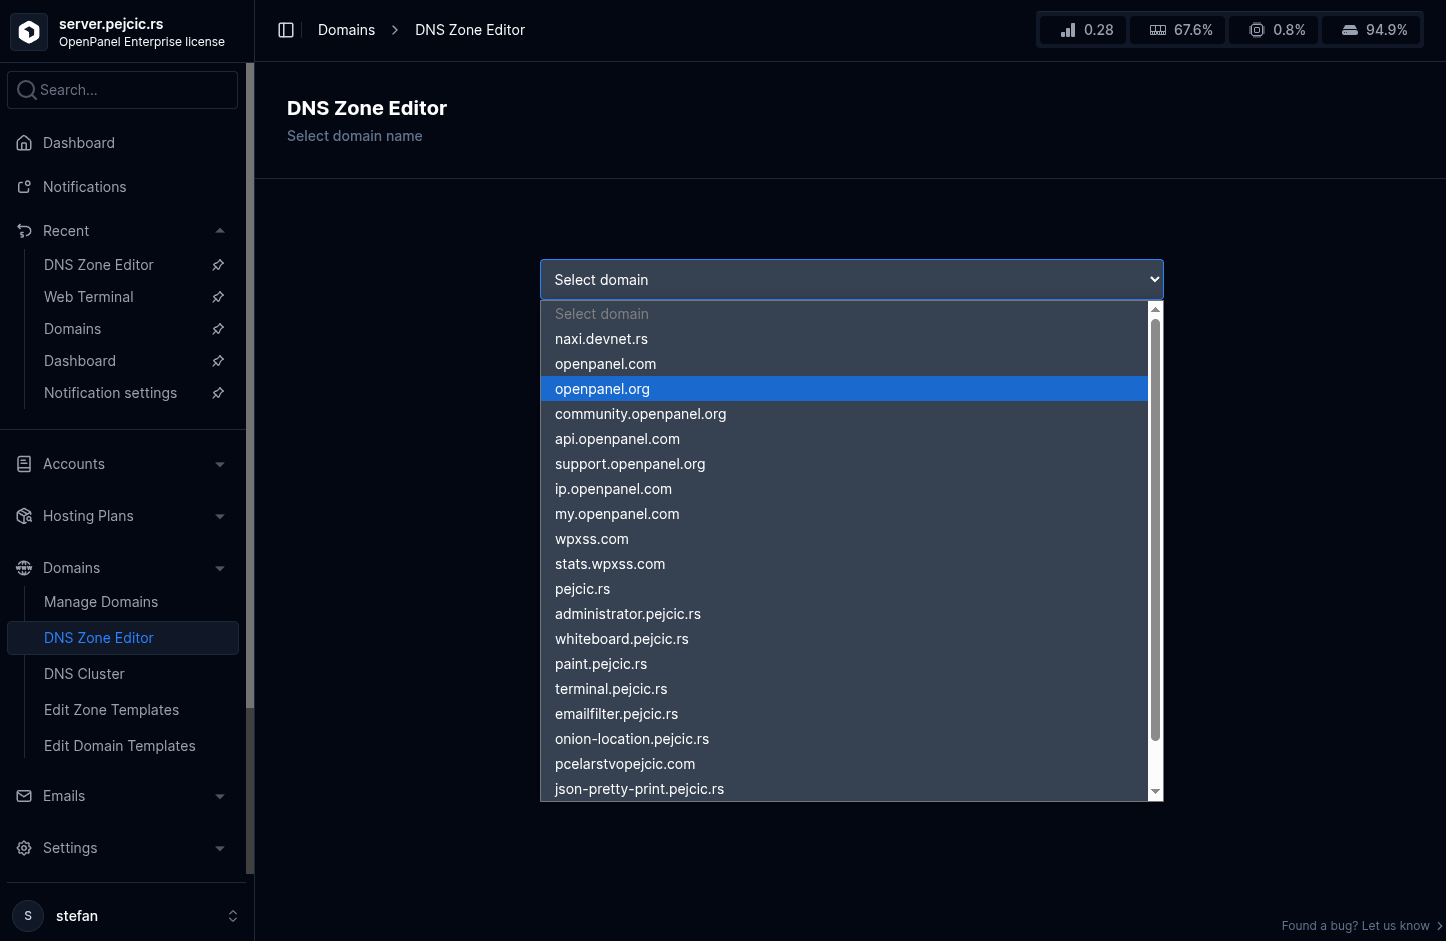Click the Notifications bell icon
This screenshot has width=1446, height=941.
click(25, 187)
